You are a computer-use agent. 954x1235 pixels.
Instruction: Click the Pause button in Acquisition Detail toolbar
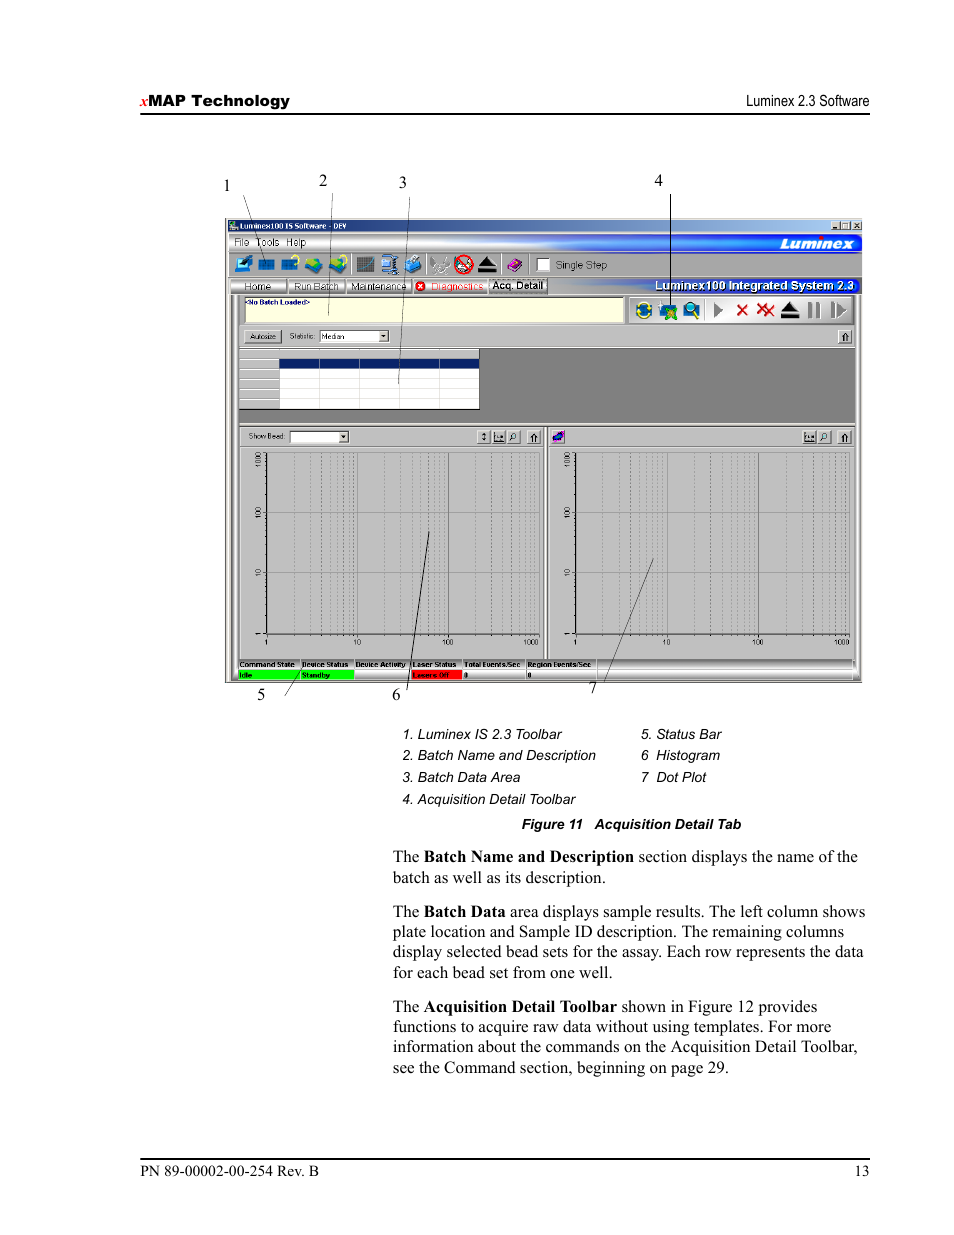pyautogui.click(x=814, y=310)
